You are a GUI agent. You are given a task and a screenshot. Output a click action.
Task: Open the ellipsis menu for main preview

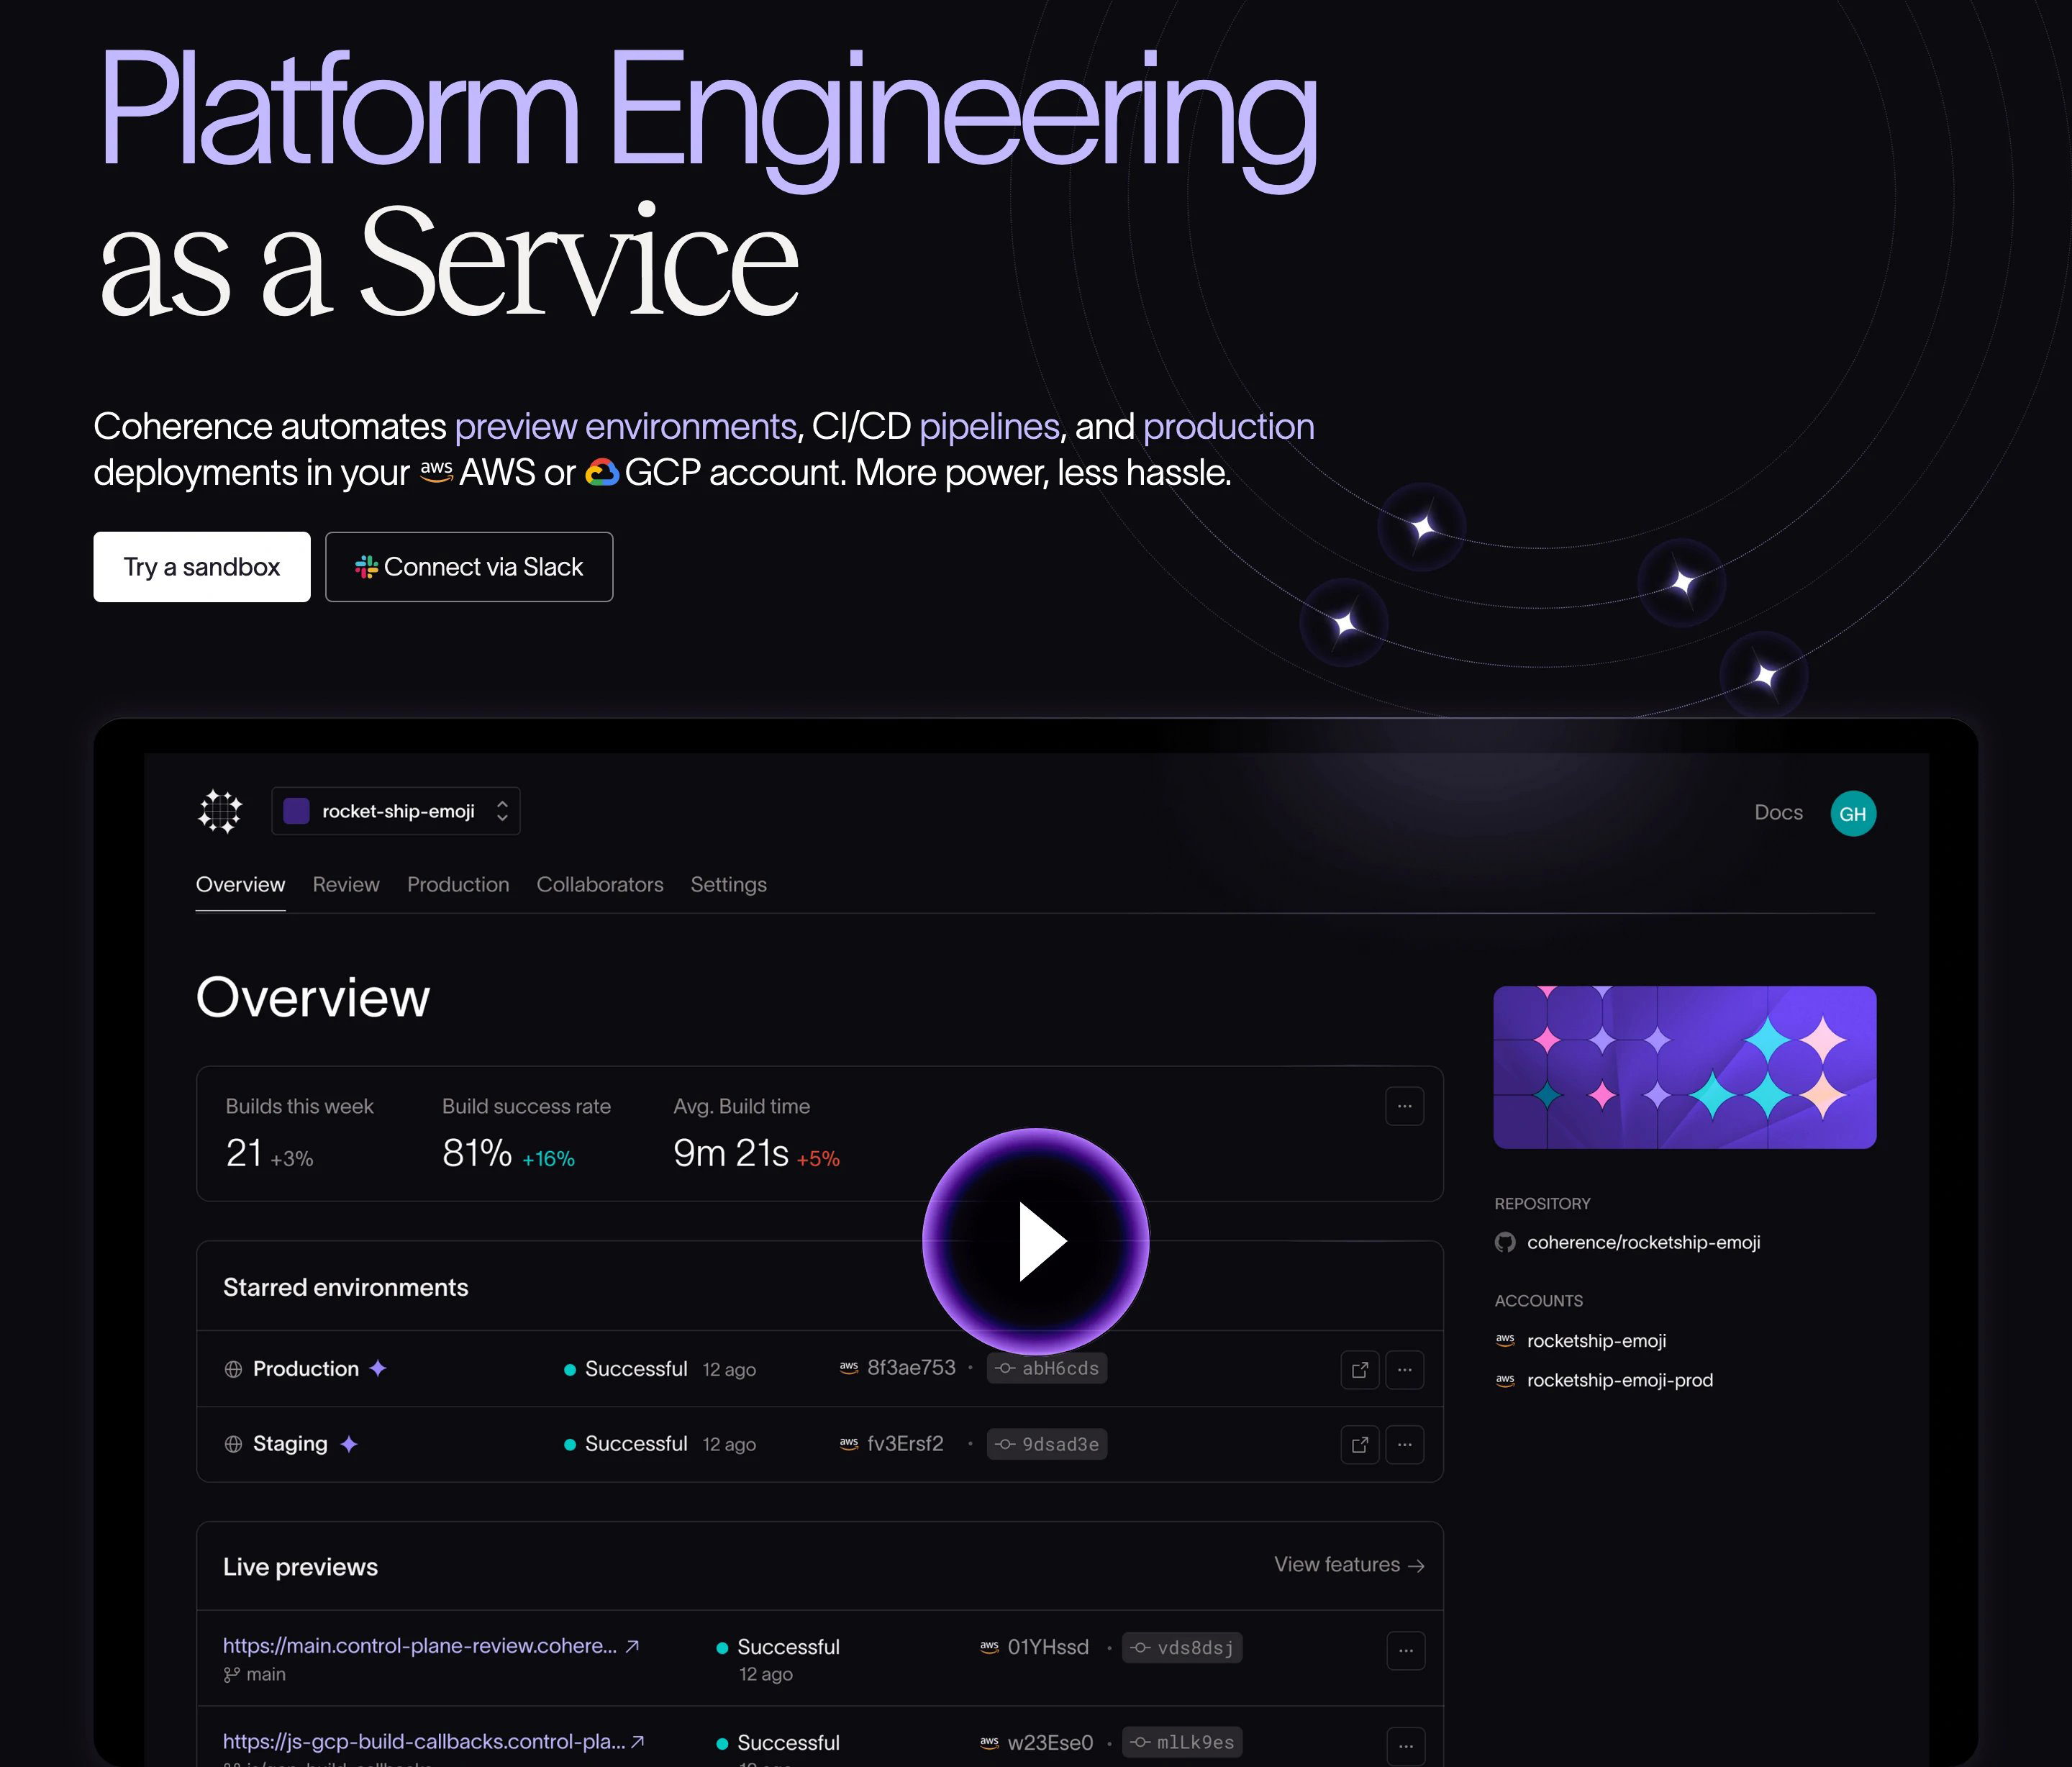[1405, 1651]
